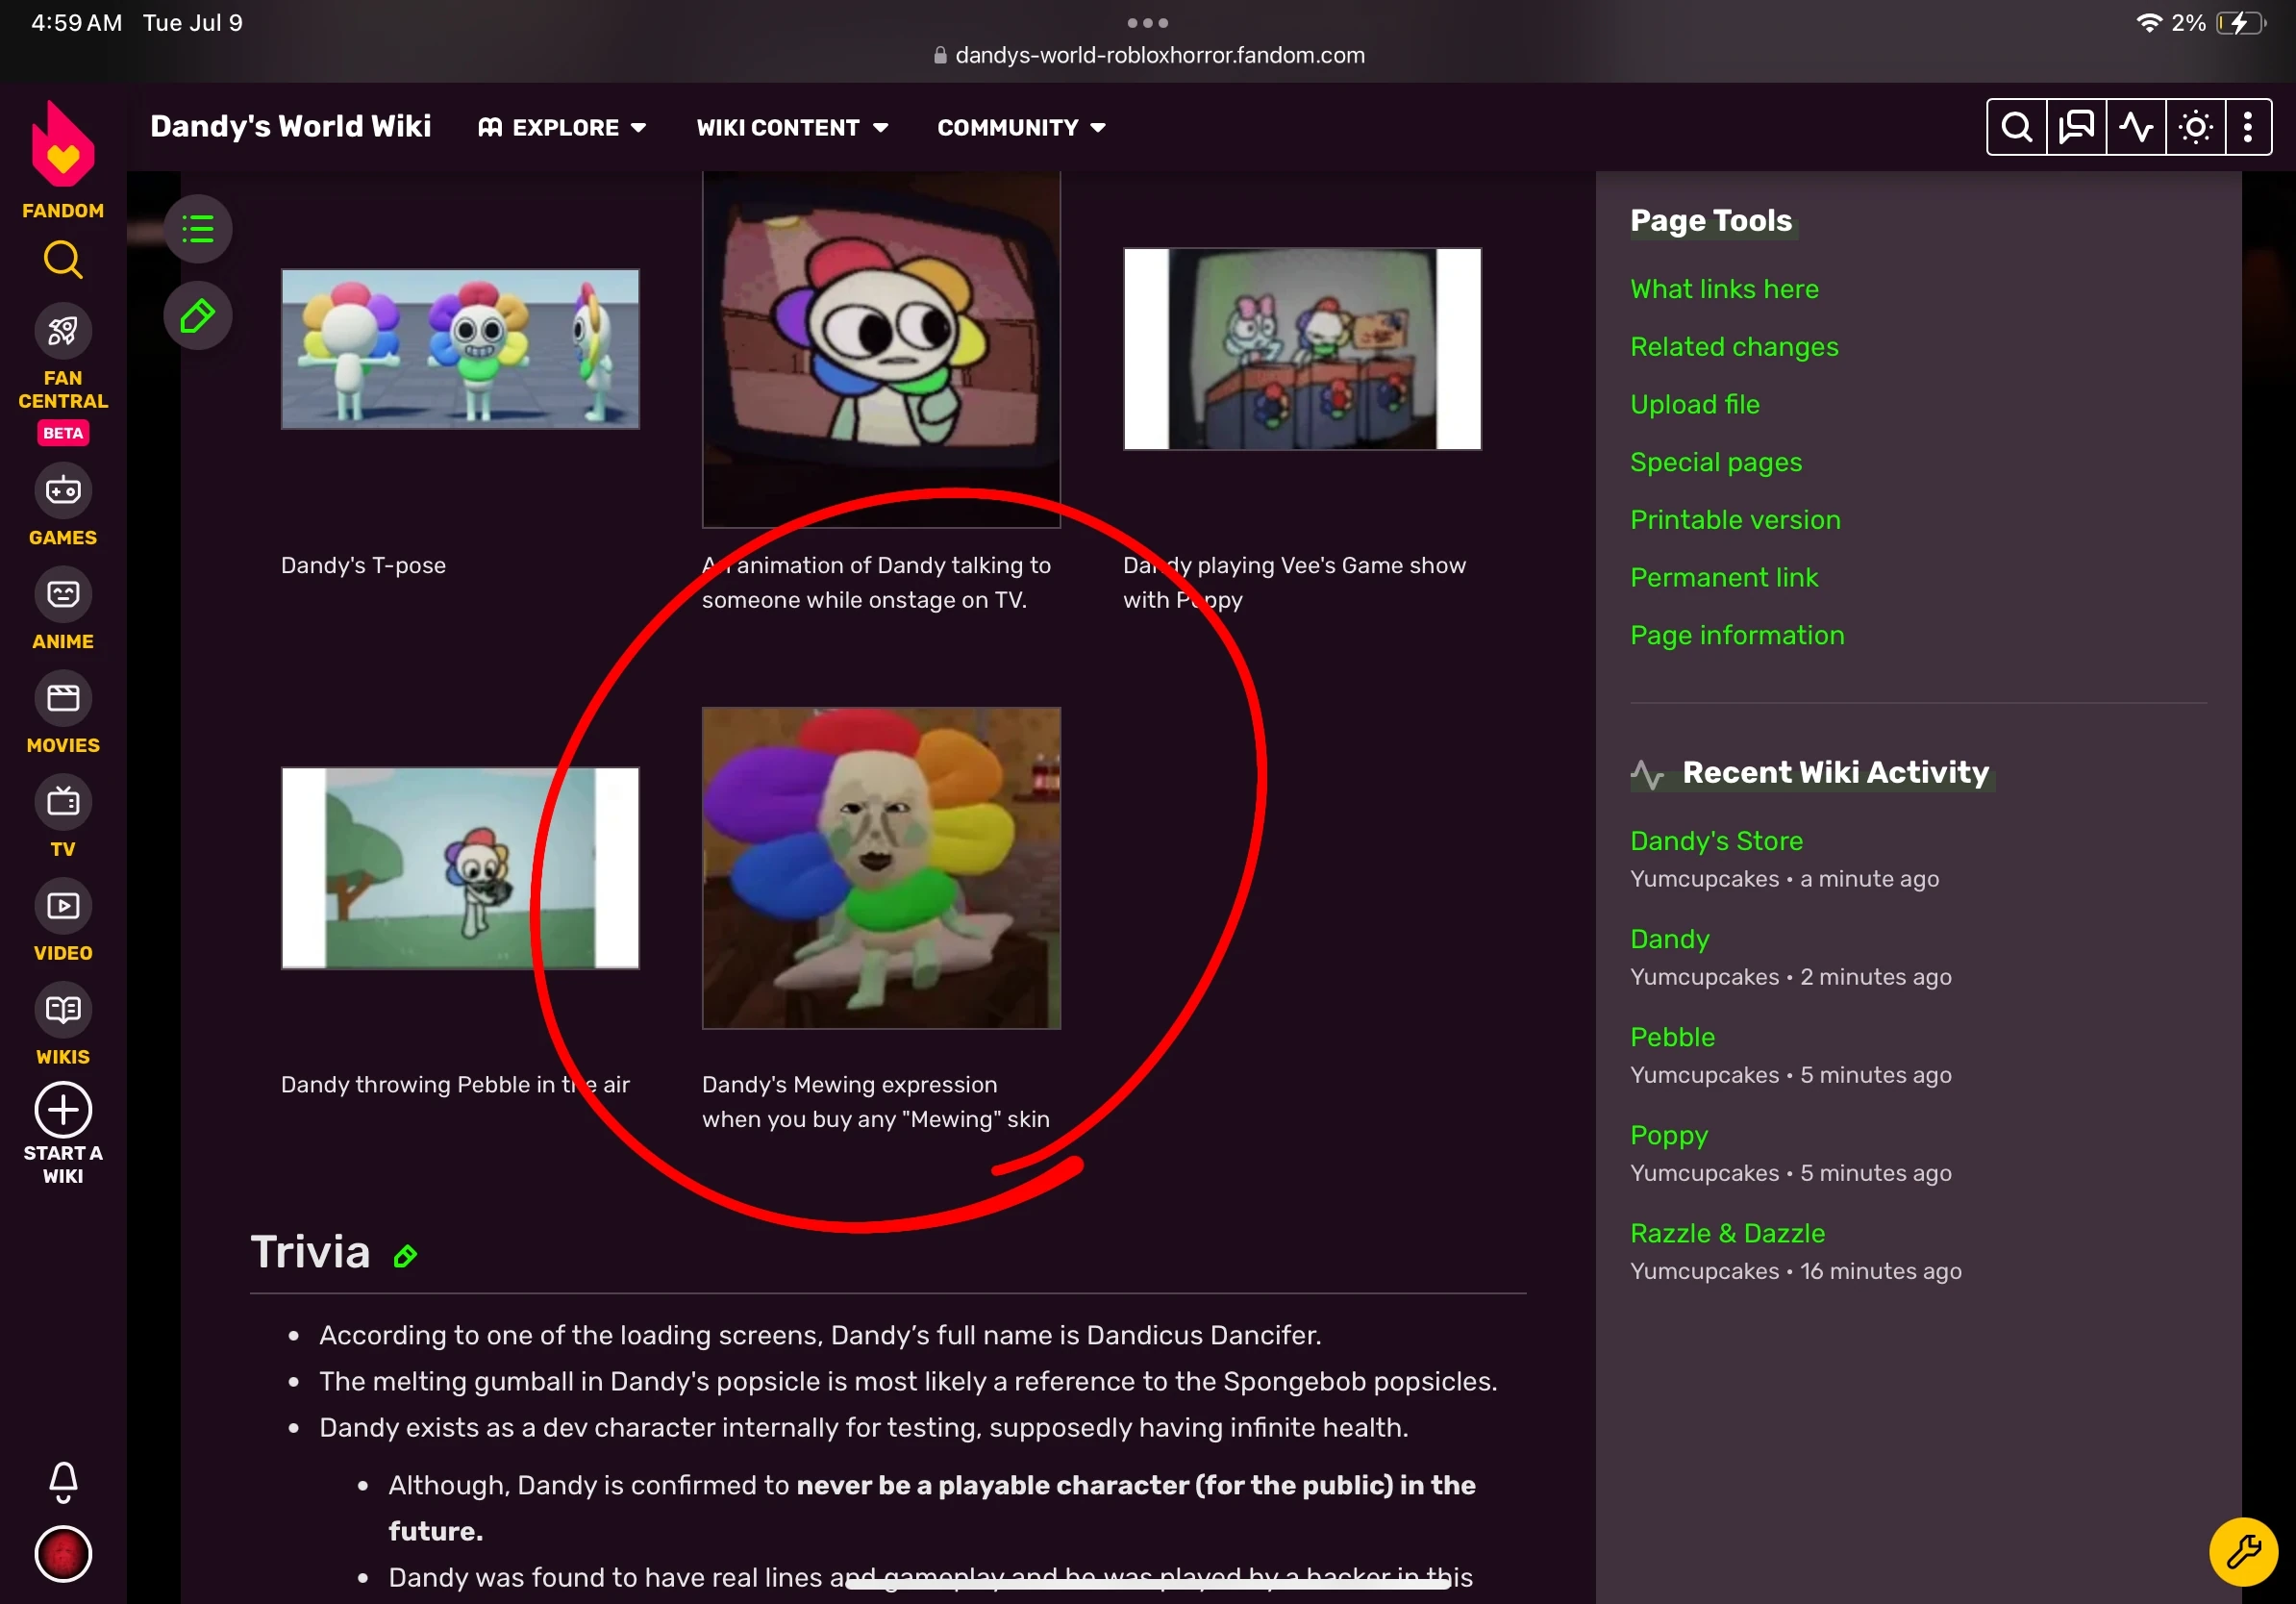Screen dimensions: 2296x1604
Task: Open the three-dot more options menu
Action: pyautogui.click(x=2248, y=127)
